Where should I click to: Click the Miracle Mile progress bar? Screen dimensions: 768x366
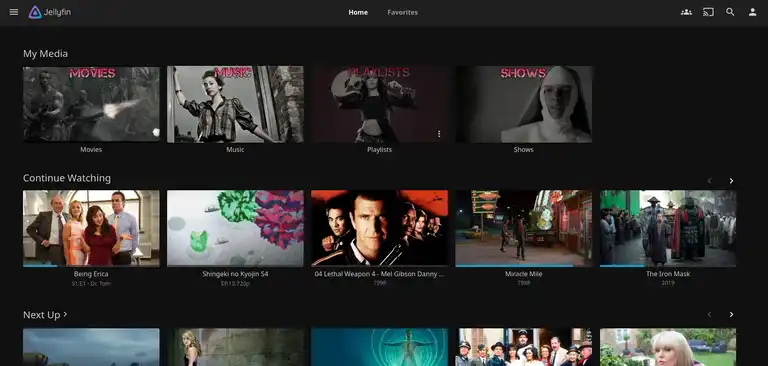pos(524,266)
